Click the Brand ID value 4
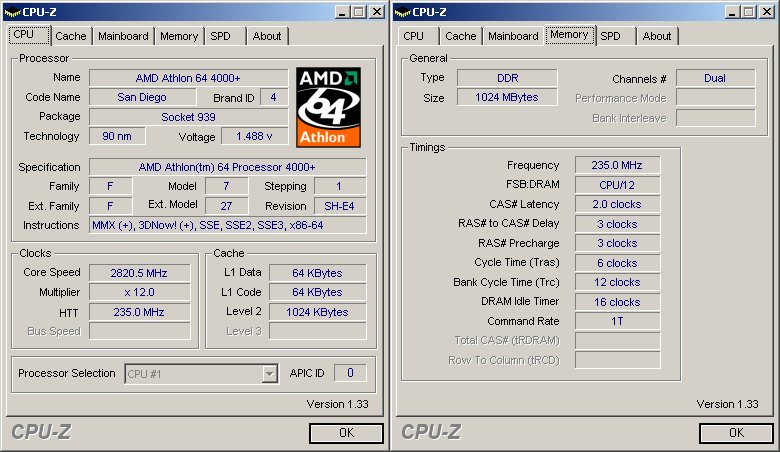The image size is (780, 452). pos(274,97)
